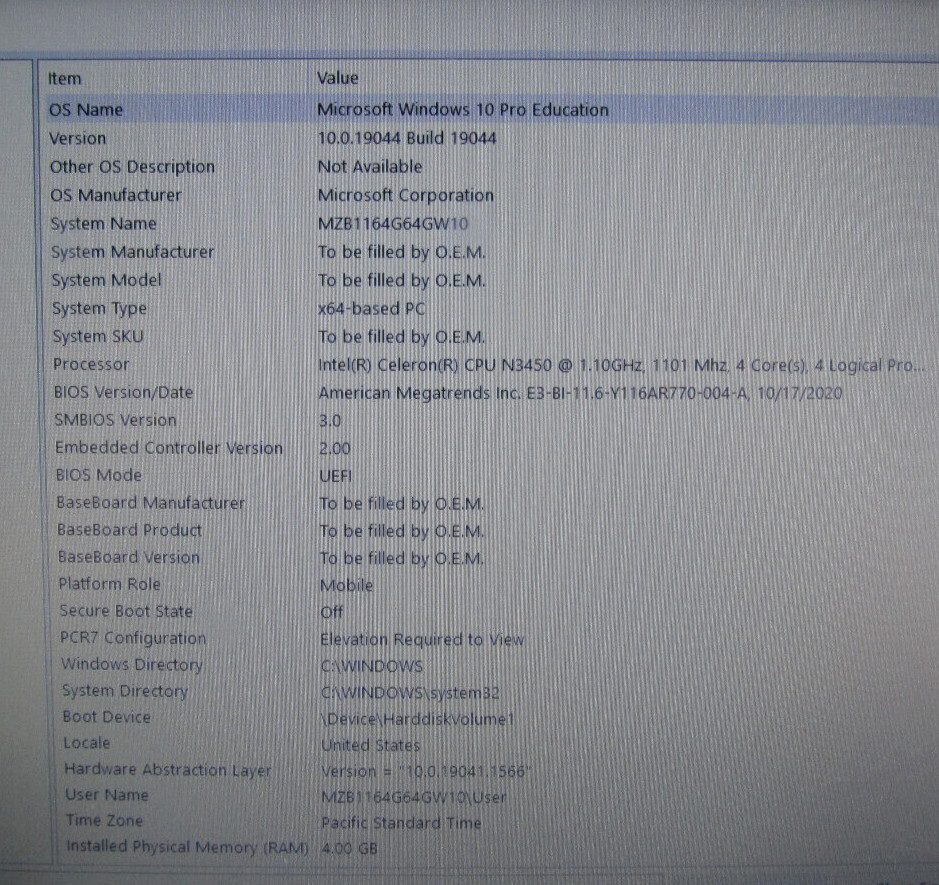The height and width of the screenshot is (885, 939).
Task: Select 'MZB1164G64GW10\User' value
Action: click(414, 798)
